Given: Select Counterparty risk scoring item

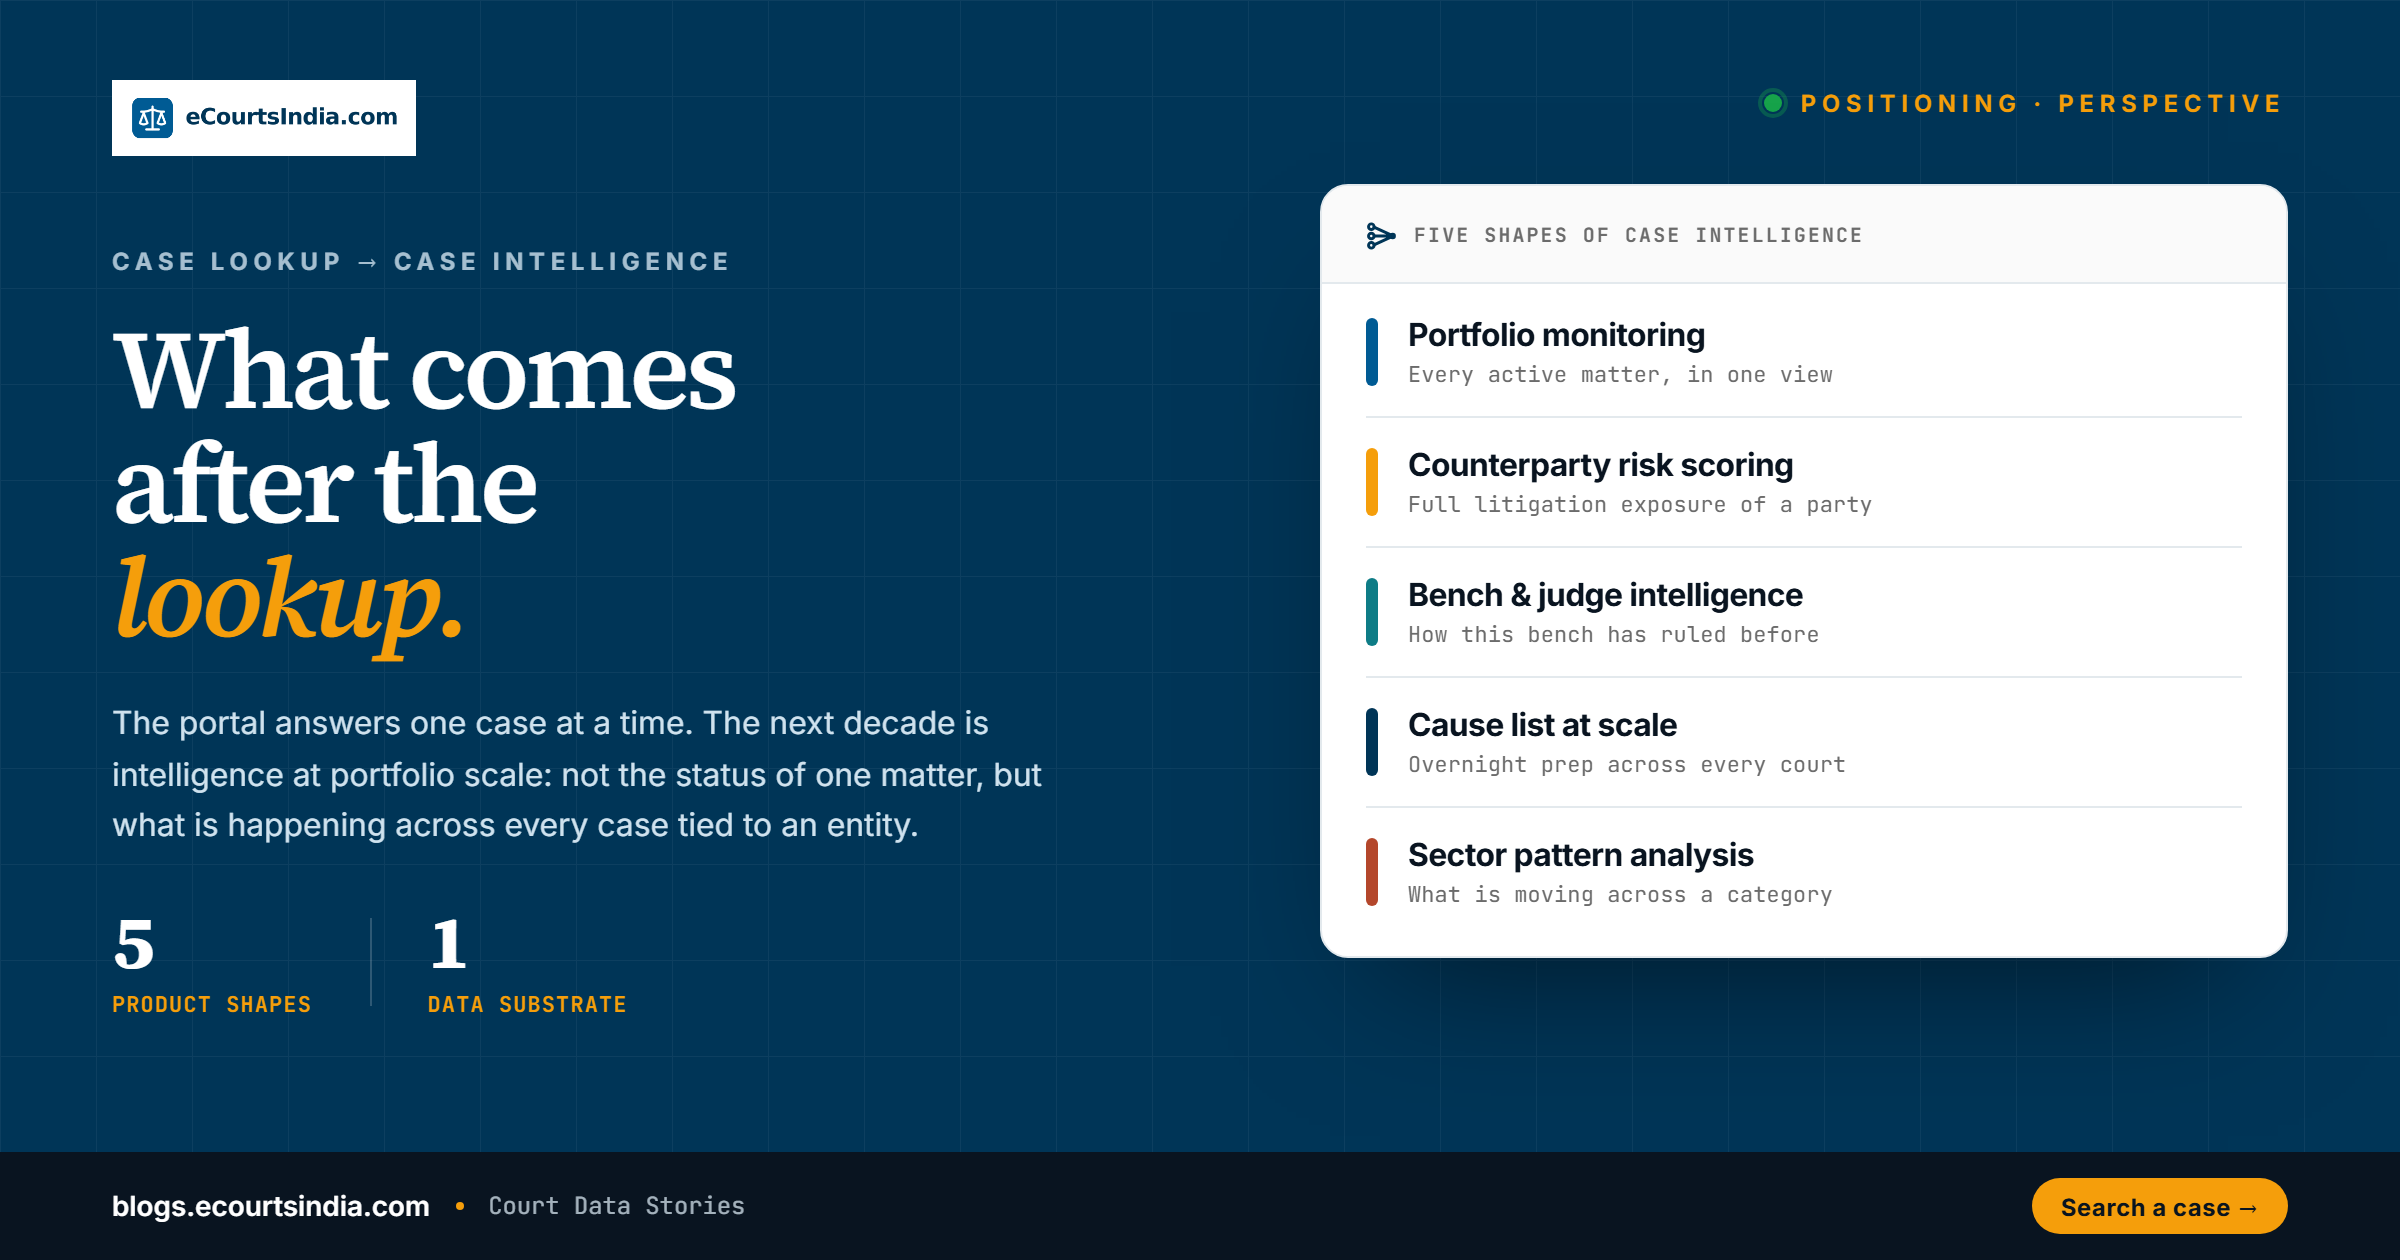Looking at the screenshot, I should coord(1803,482).
